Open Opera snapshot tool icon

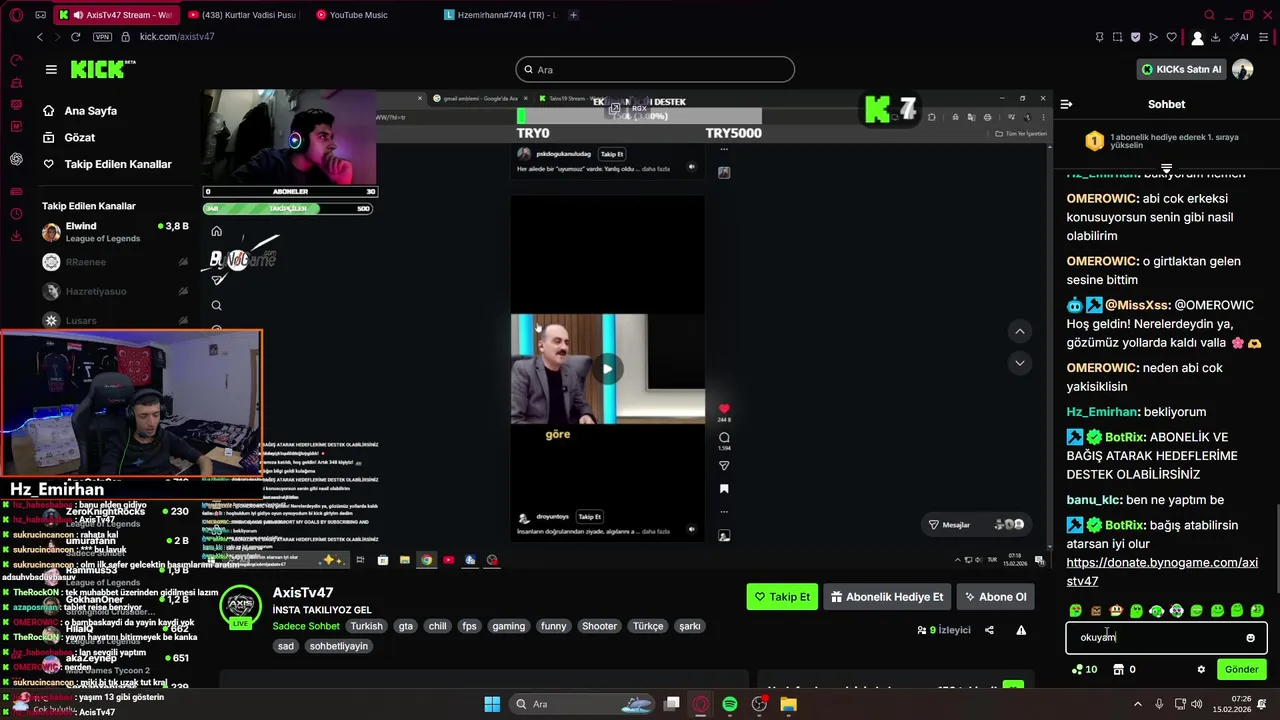tap(1117, 37)
